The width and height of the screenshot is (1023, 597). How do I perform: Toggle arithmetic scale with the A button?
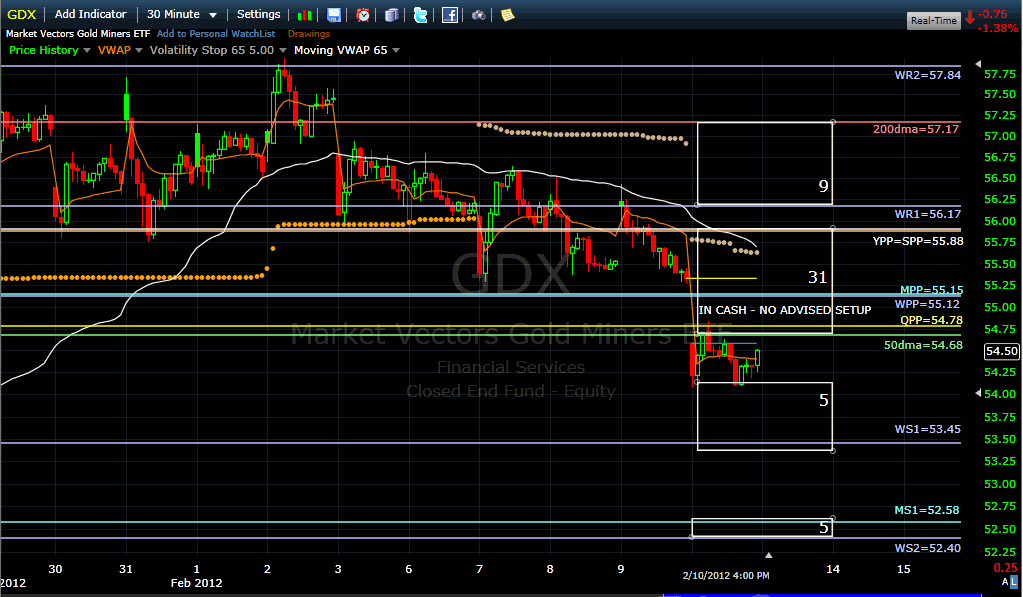pyautogui.click(x=1005, y=581)
